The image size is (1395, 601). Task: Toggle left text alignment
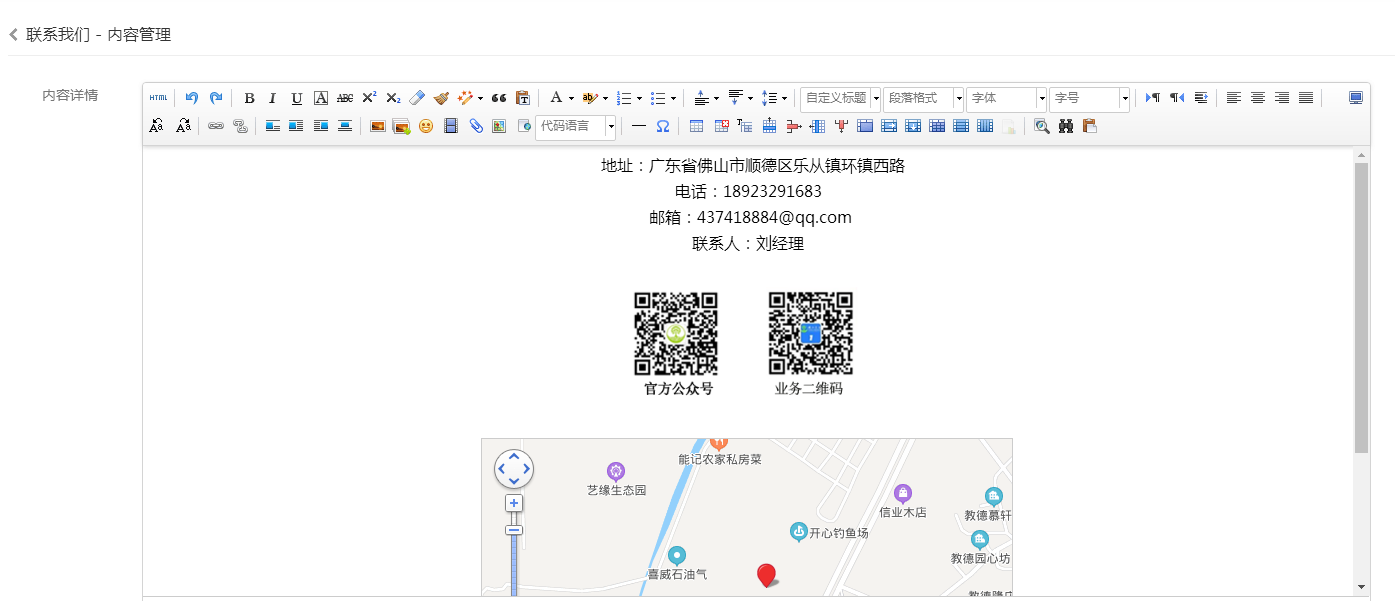(1234, 98)
